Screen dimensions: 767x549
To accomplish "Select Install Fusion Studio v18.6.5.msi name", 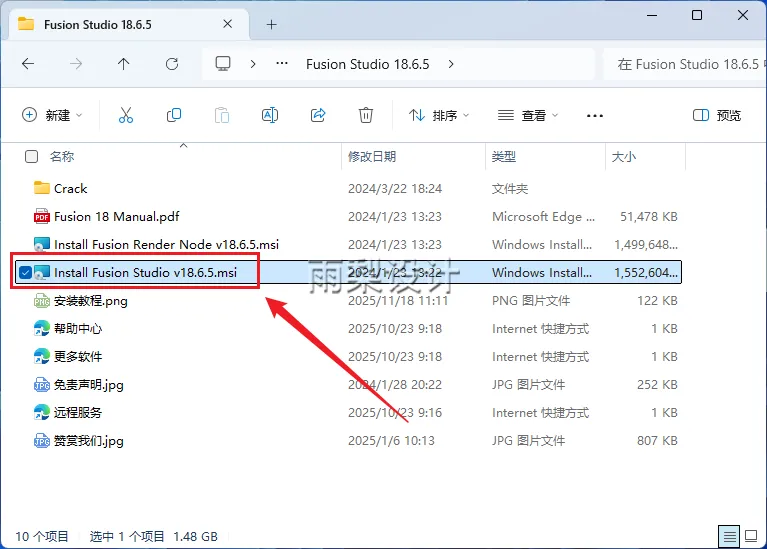I will click(x=145, y=273).
